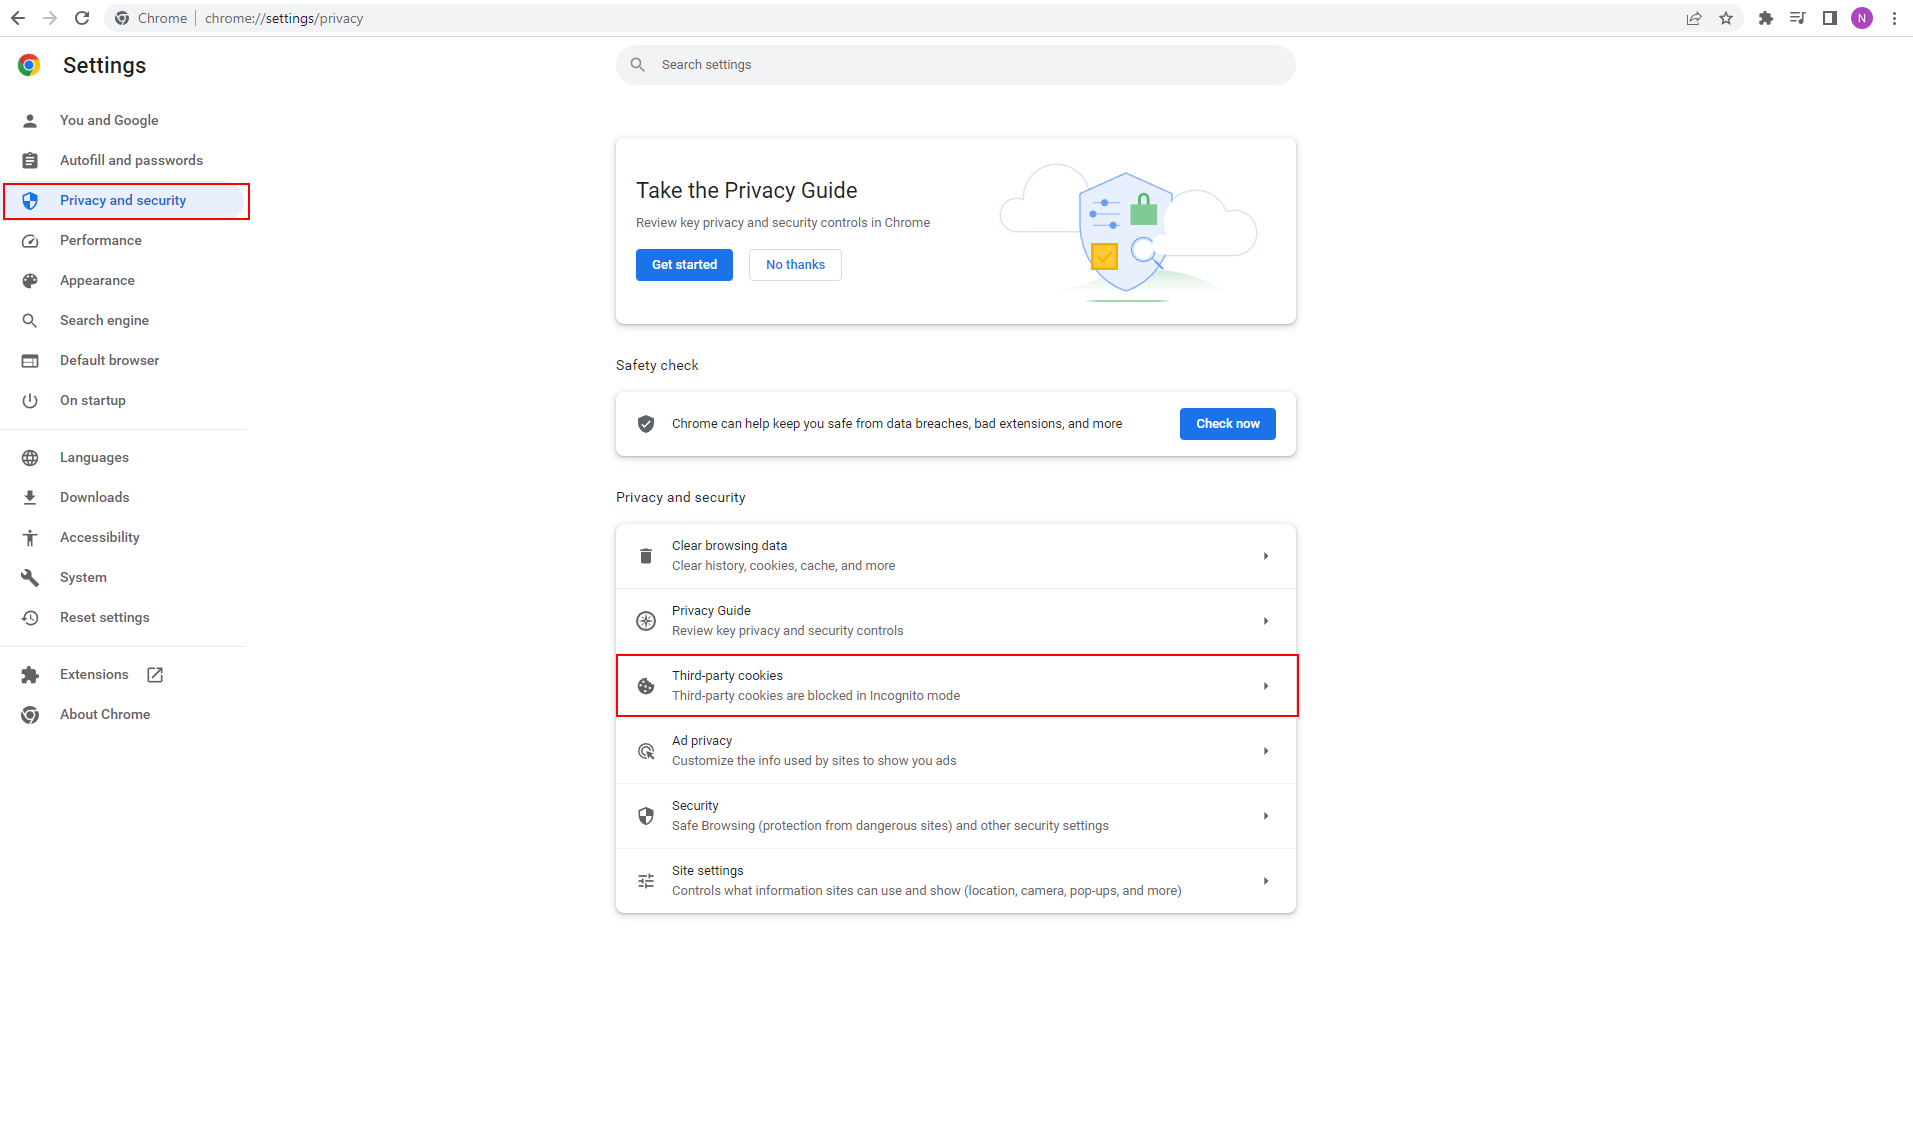Bookmark this page with star icon
This screenshot has height=1125, width=1913.
coord(1726,18)
